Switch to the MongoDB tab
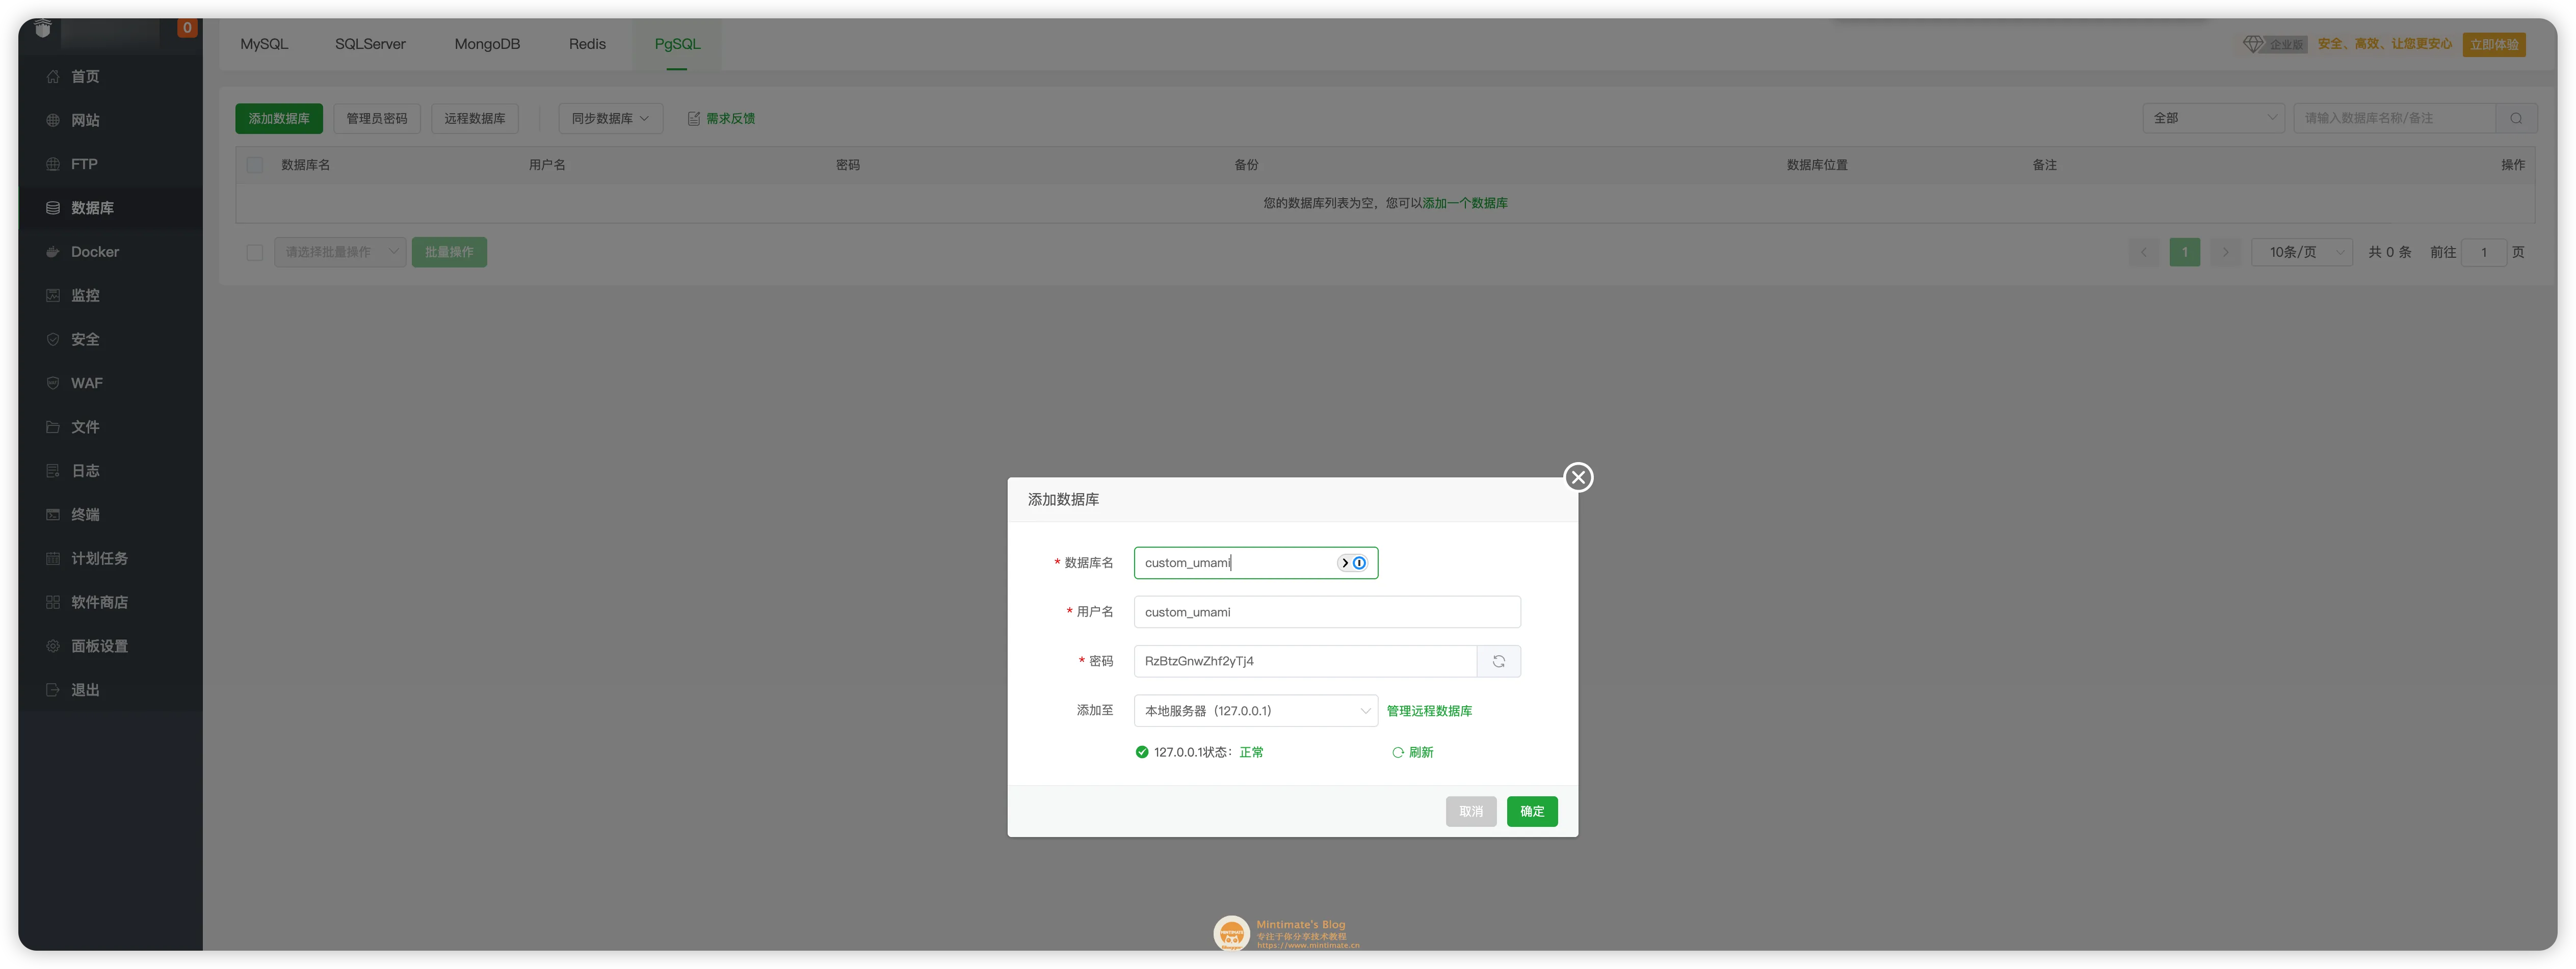2576x969 pixels. click(x=487, y=44)
